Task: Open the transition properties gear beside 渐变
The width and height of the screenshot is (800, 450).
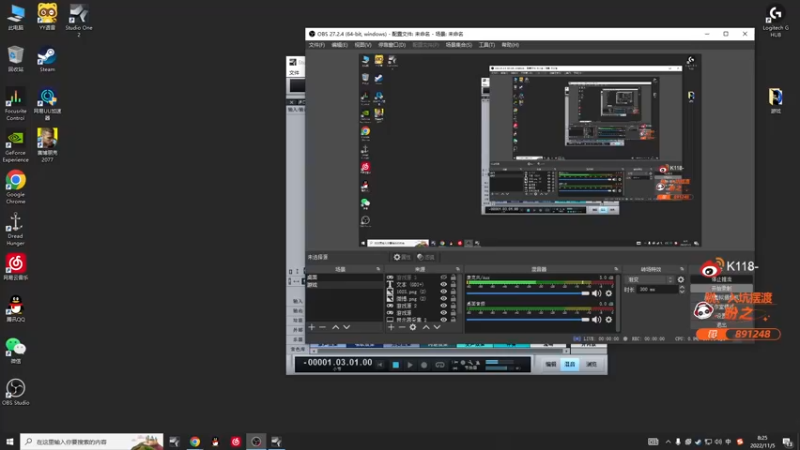Action: coord(681,280)
